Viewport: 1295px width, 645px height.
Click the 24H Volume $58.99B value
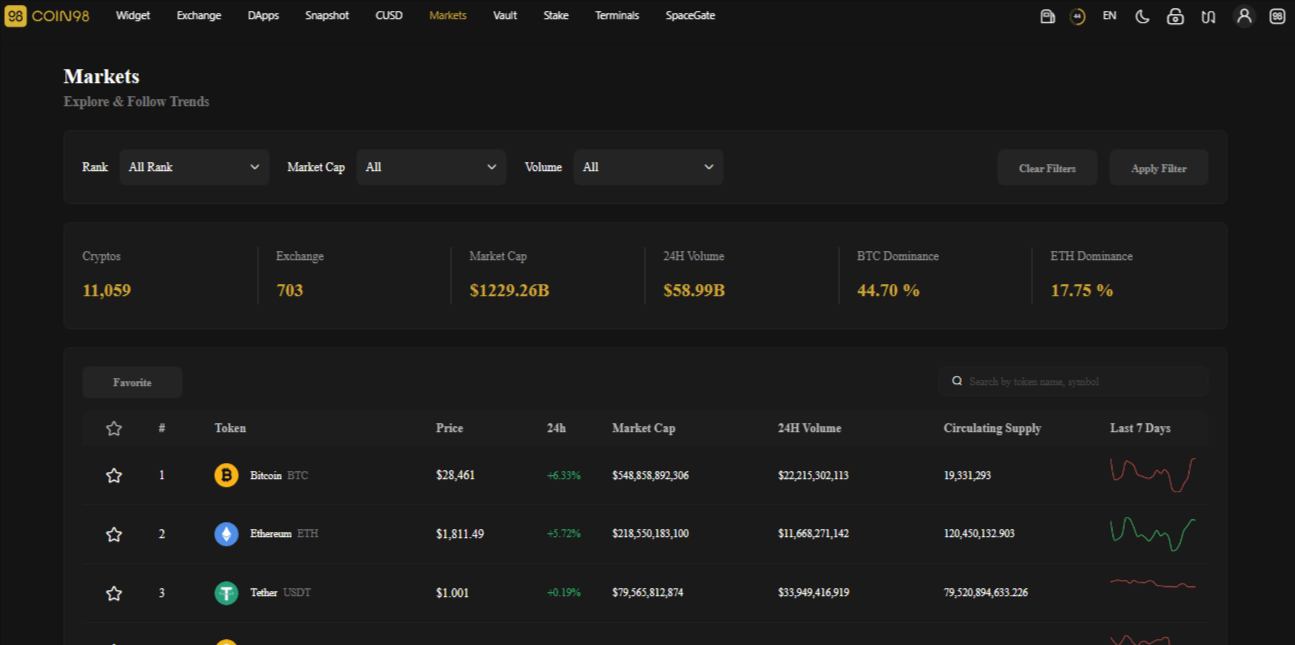point(694,291)
